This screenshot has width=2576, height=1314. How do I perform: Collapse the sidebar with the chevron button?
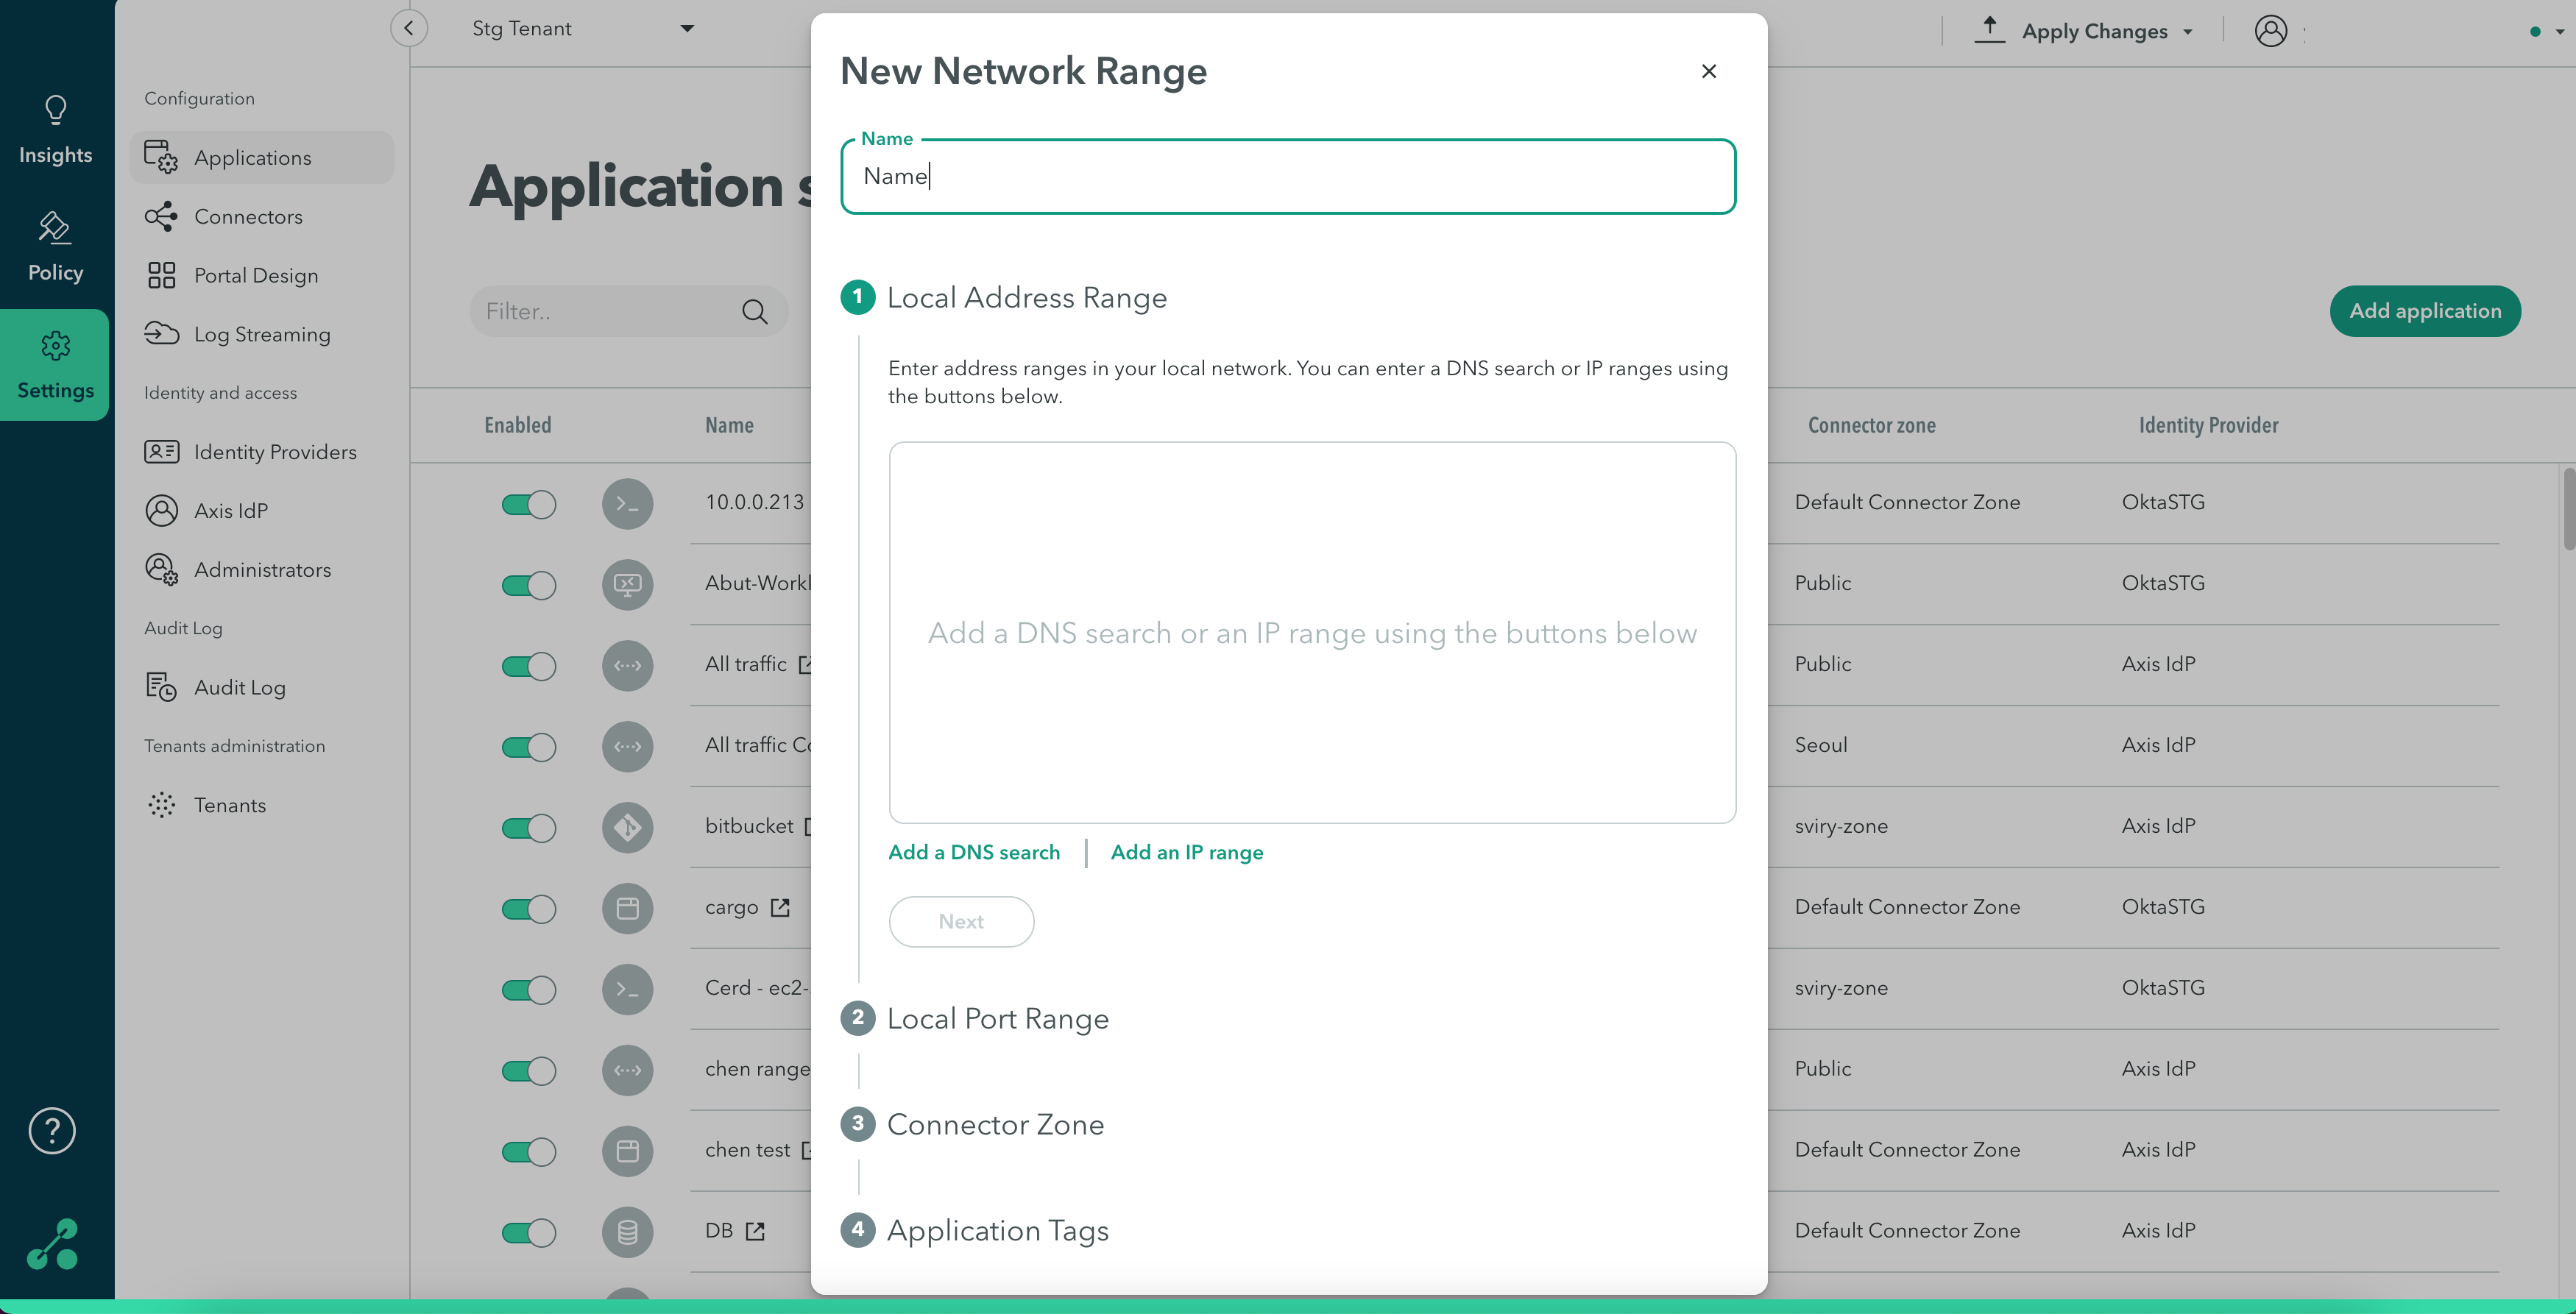408,28
